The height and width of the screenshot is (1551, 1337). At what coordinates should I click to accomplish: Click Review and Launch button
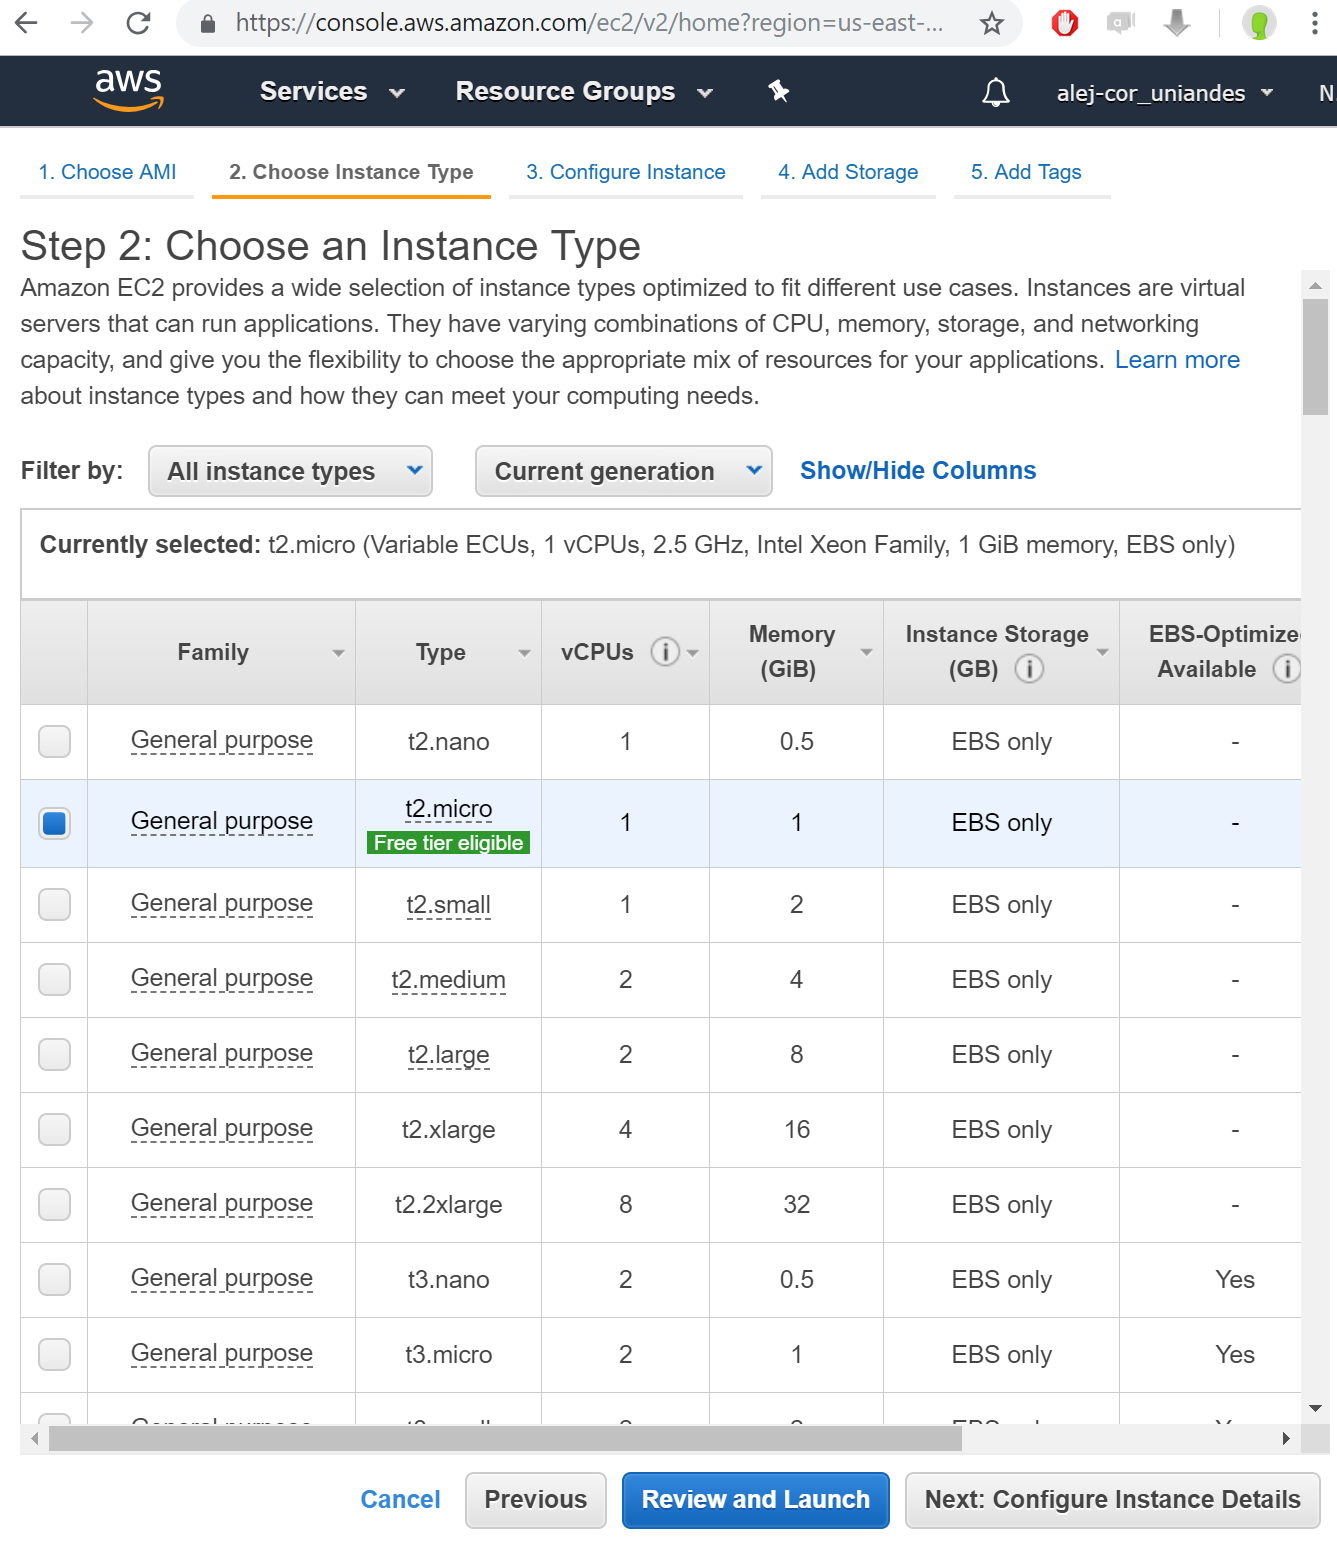click(756, 1500)
